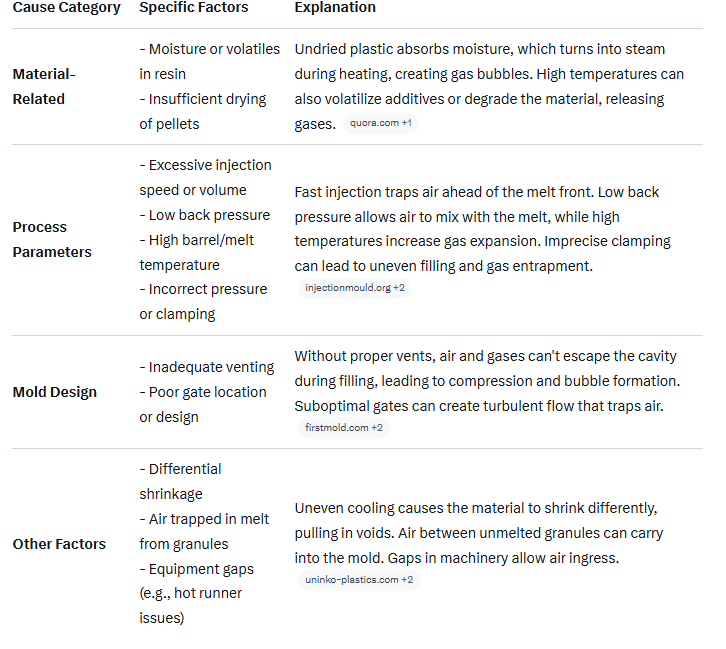The image size is (726, 649).
Task: Click the Mold Design row label
Action: [55, 392]
